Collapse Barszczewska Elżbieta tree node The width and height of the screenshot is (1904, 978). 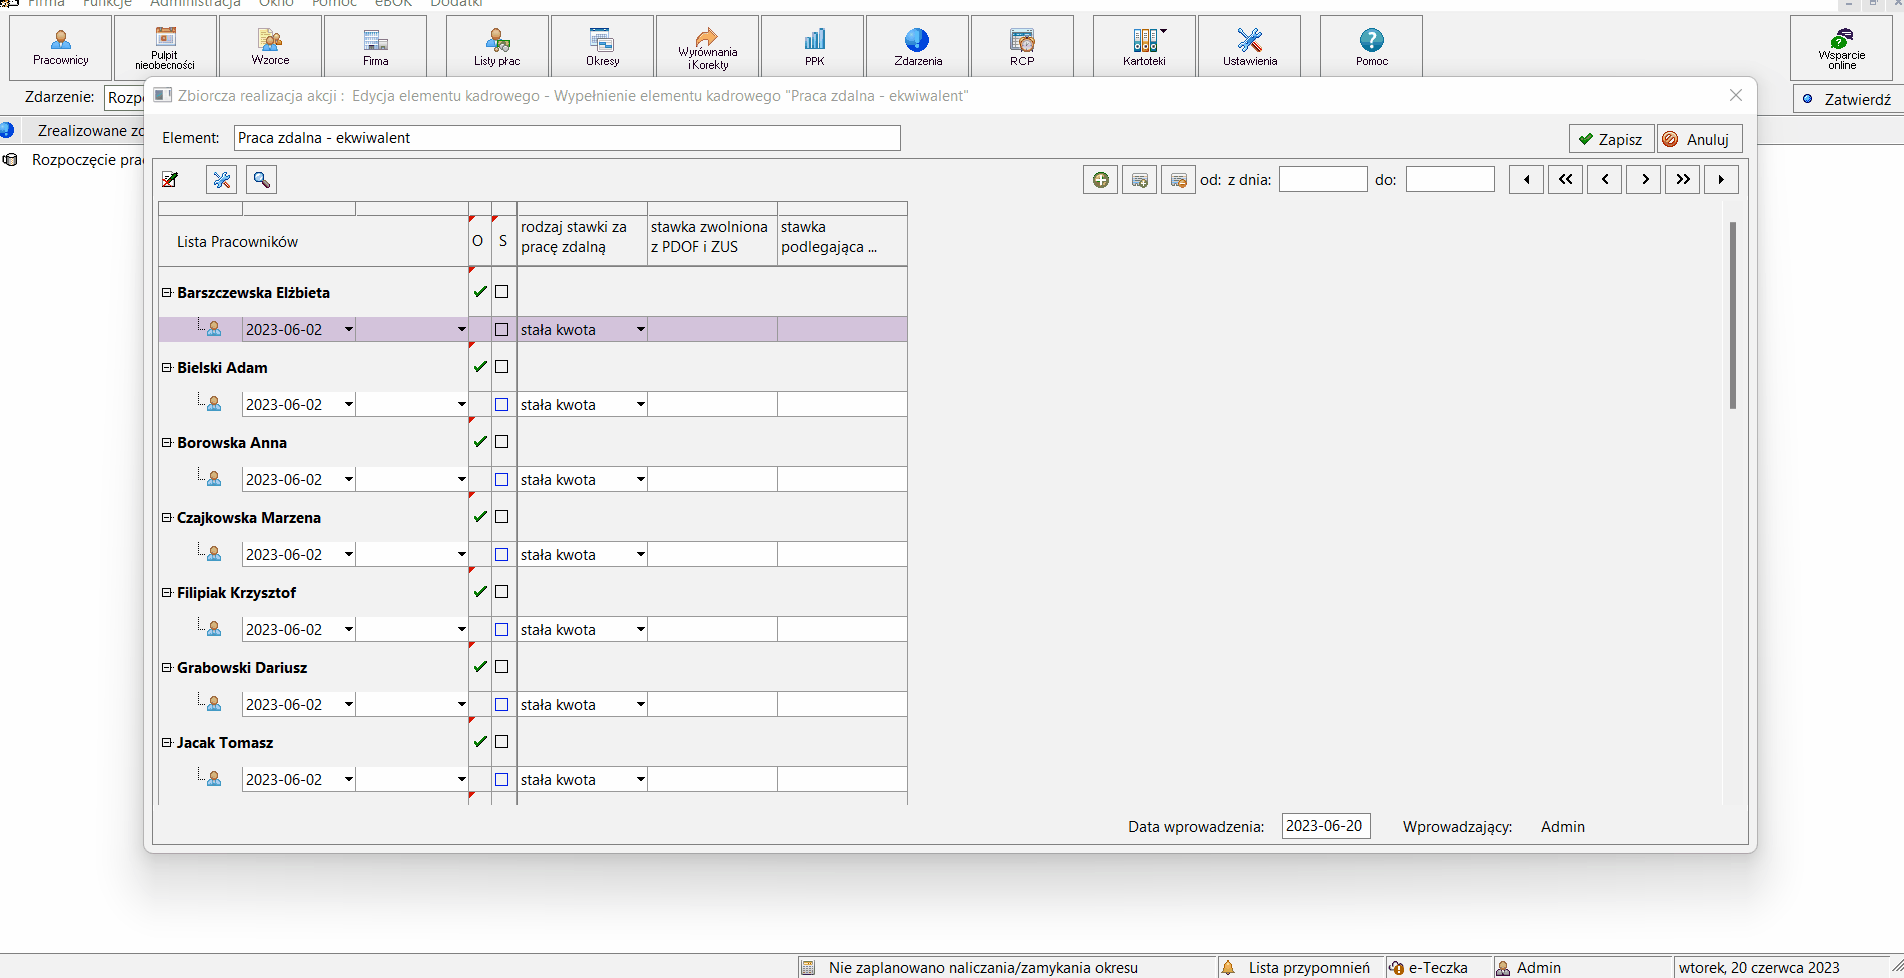(167, 293)
